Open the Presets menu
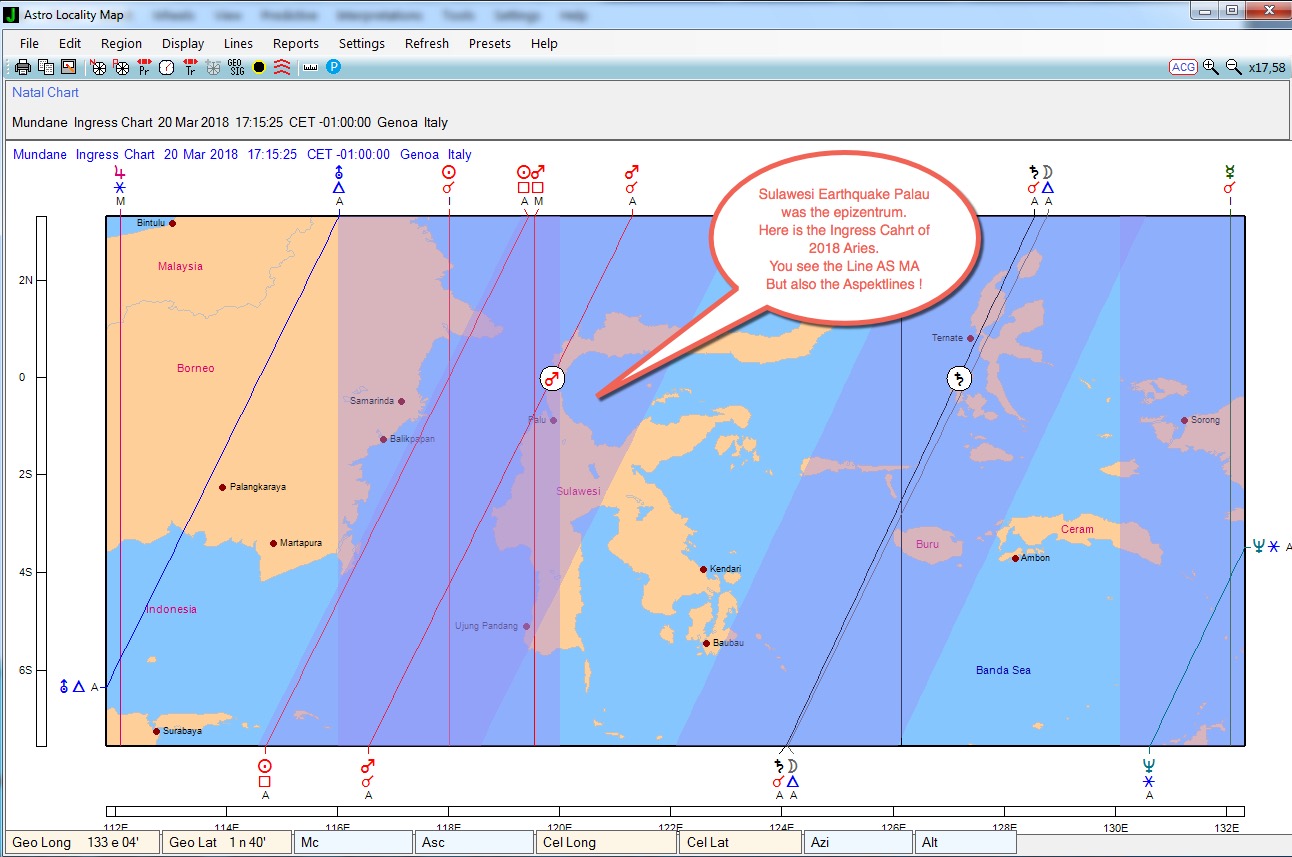Screen dimensions: 1292x857 (489, 43)
